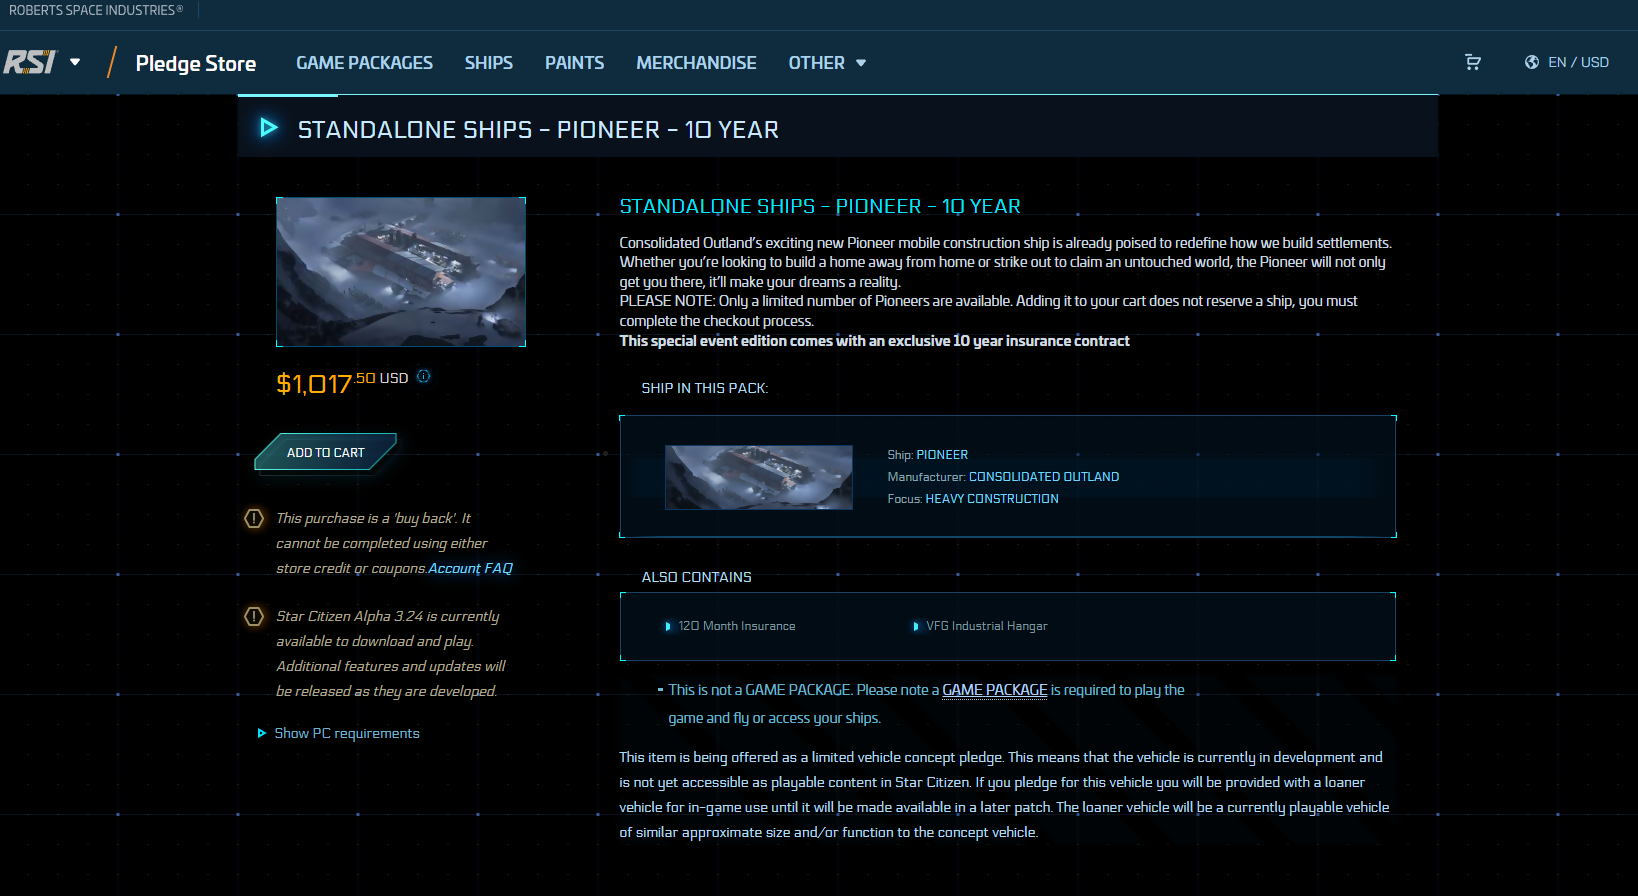Open the shopping cart icon
This screenshot has height=896, width=1638.
1472,62
